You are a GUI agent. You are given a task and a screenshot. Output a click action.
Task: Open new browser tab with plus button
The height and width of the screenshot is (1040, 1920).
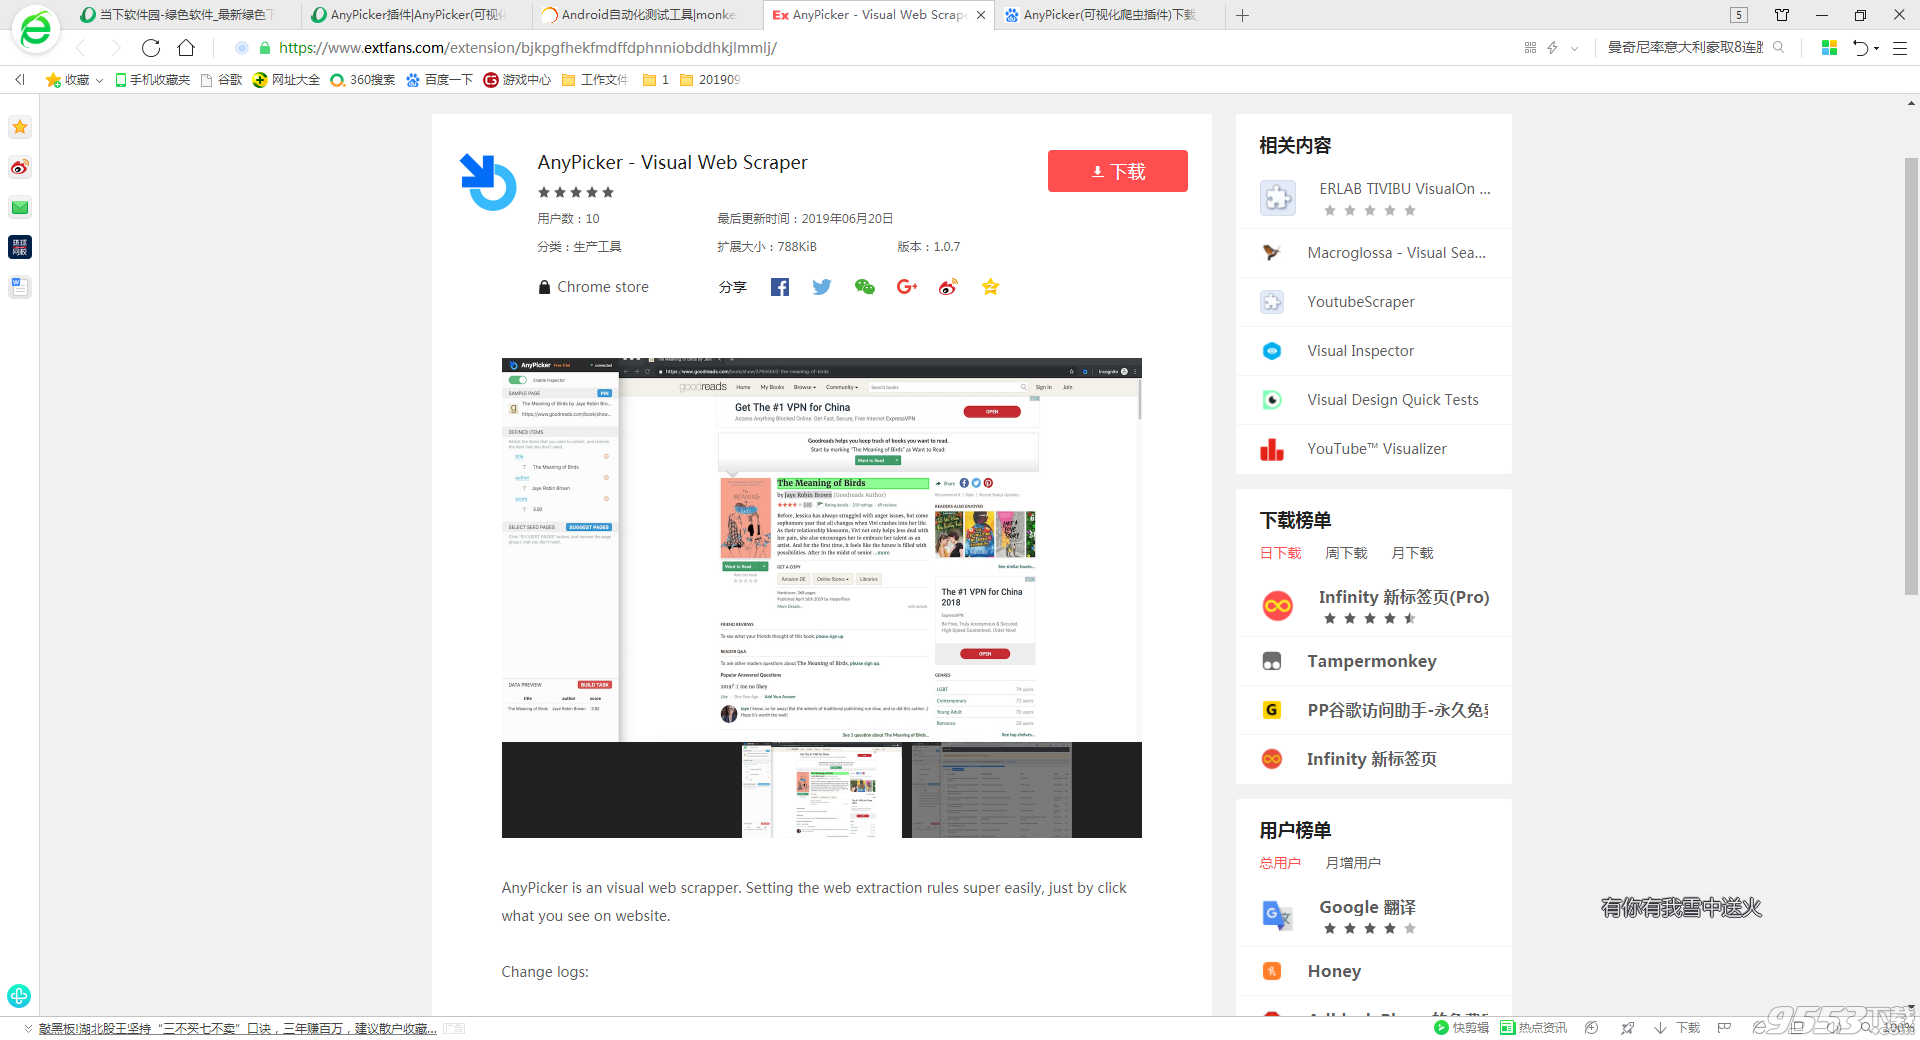[x=1242, y=15]
